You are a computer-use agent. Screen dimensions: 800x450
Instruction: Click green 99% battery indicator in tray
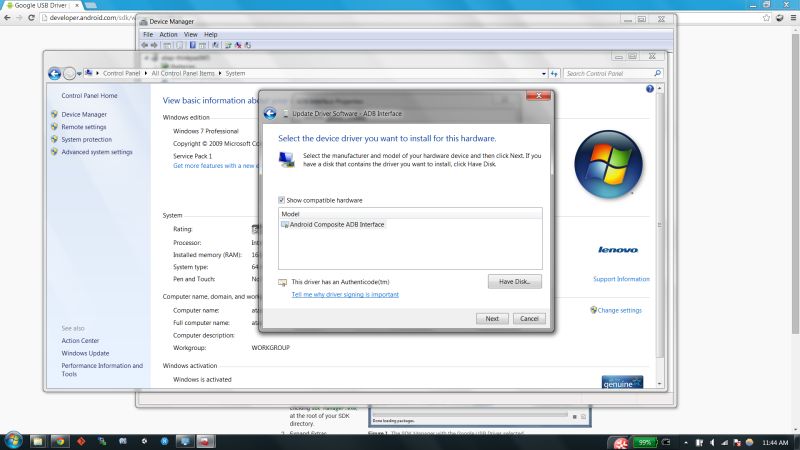[x=644, y=442]
